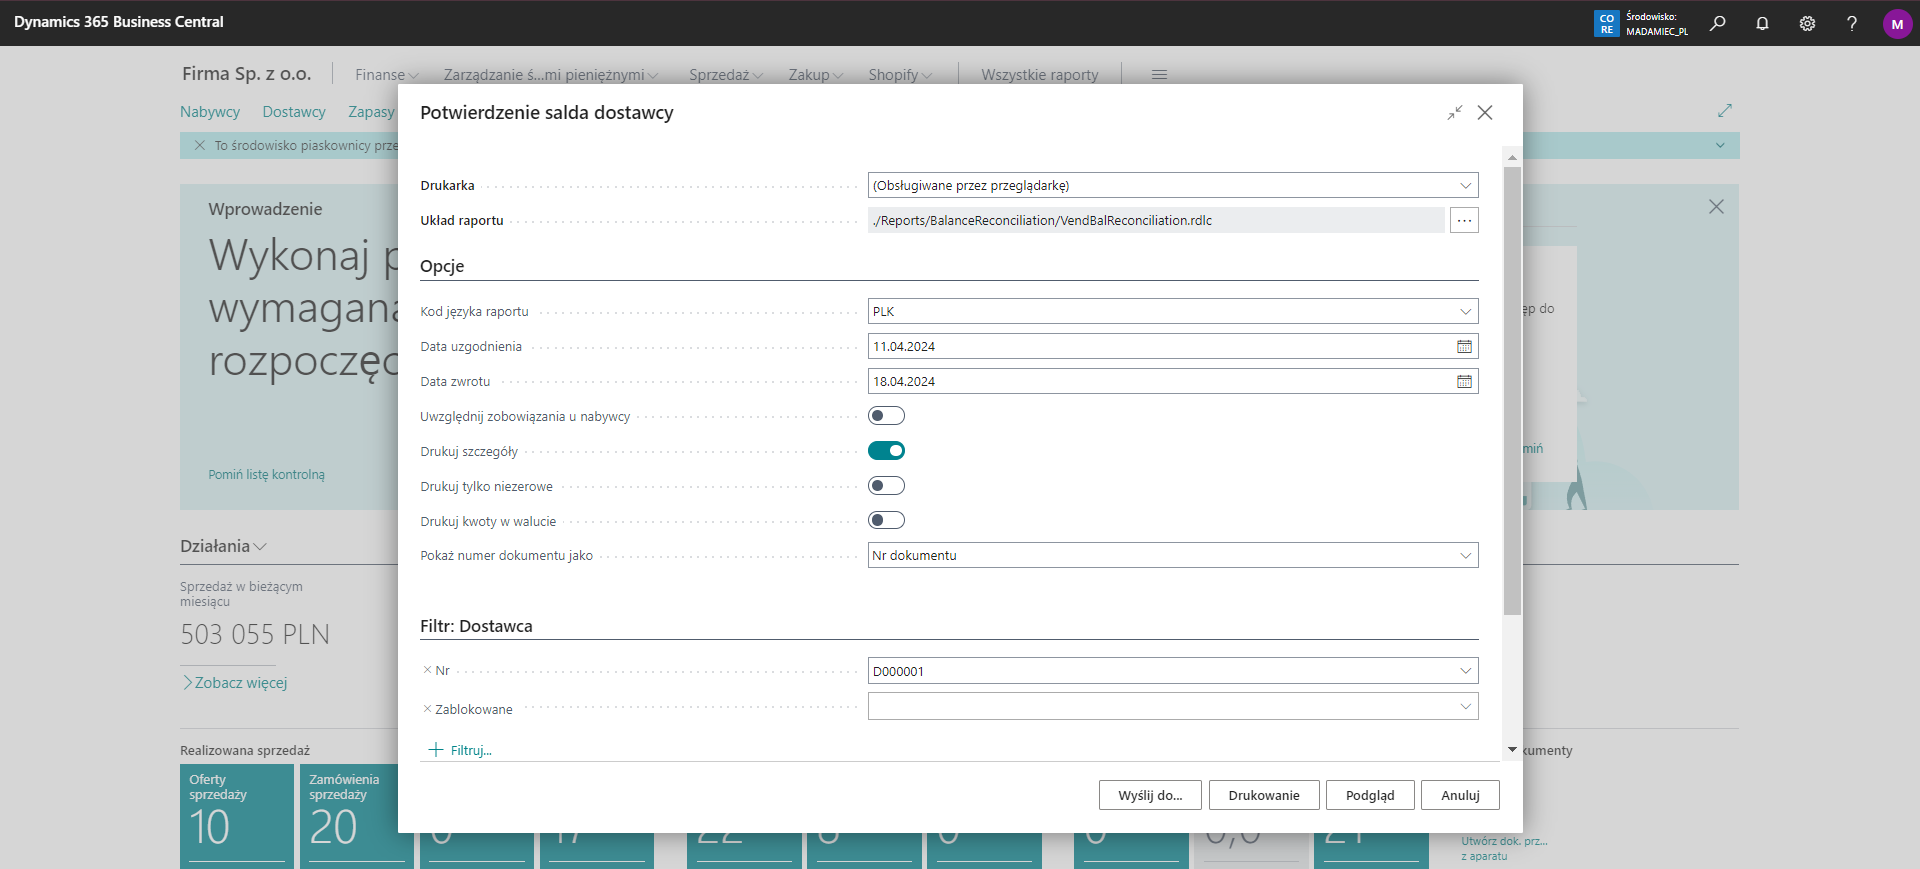The width and height of the screenshot is (1920, 869).
Task: Click the CORE environment badge
Action: pos(1606,23)
